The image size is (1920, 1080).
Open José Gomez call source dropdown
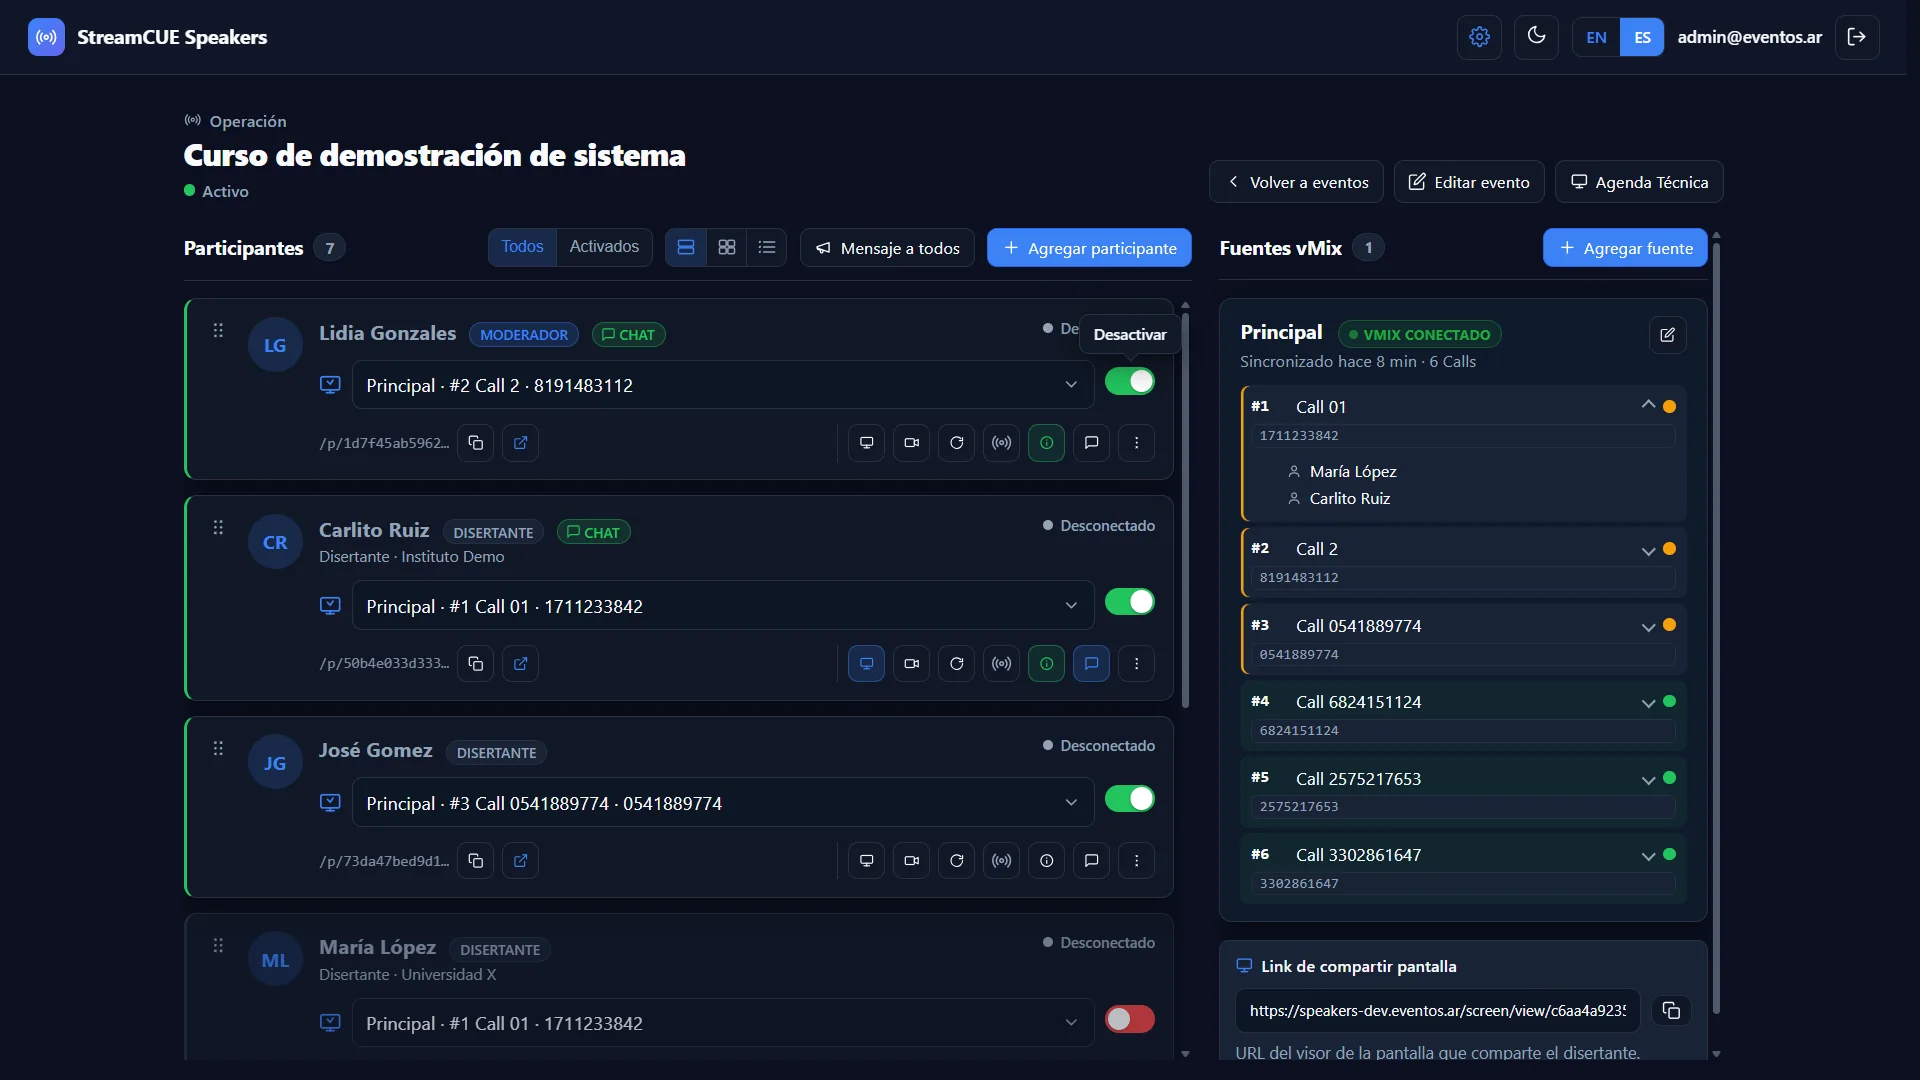point(723,803)
